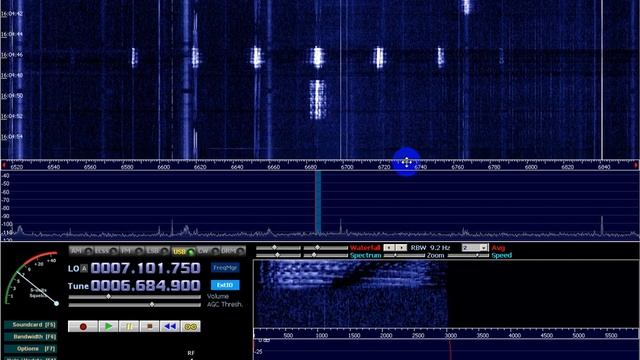The width and height of the screenshot is (640, 360).
Task: Open the FreqMgr frequency manager
Action: pos(225,268)
